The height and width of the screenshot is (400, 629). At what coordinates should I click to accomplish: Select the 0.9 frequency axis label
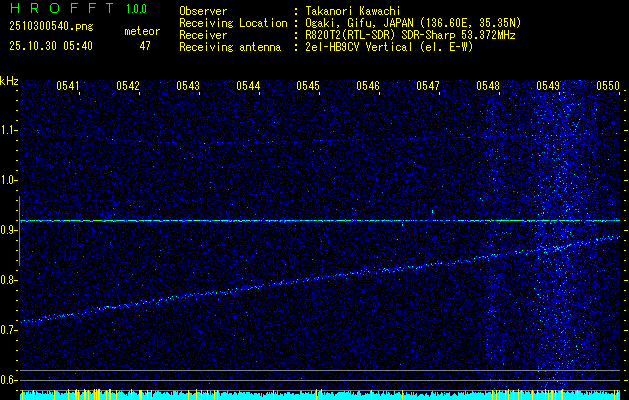(9, 230)
